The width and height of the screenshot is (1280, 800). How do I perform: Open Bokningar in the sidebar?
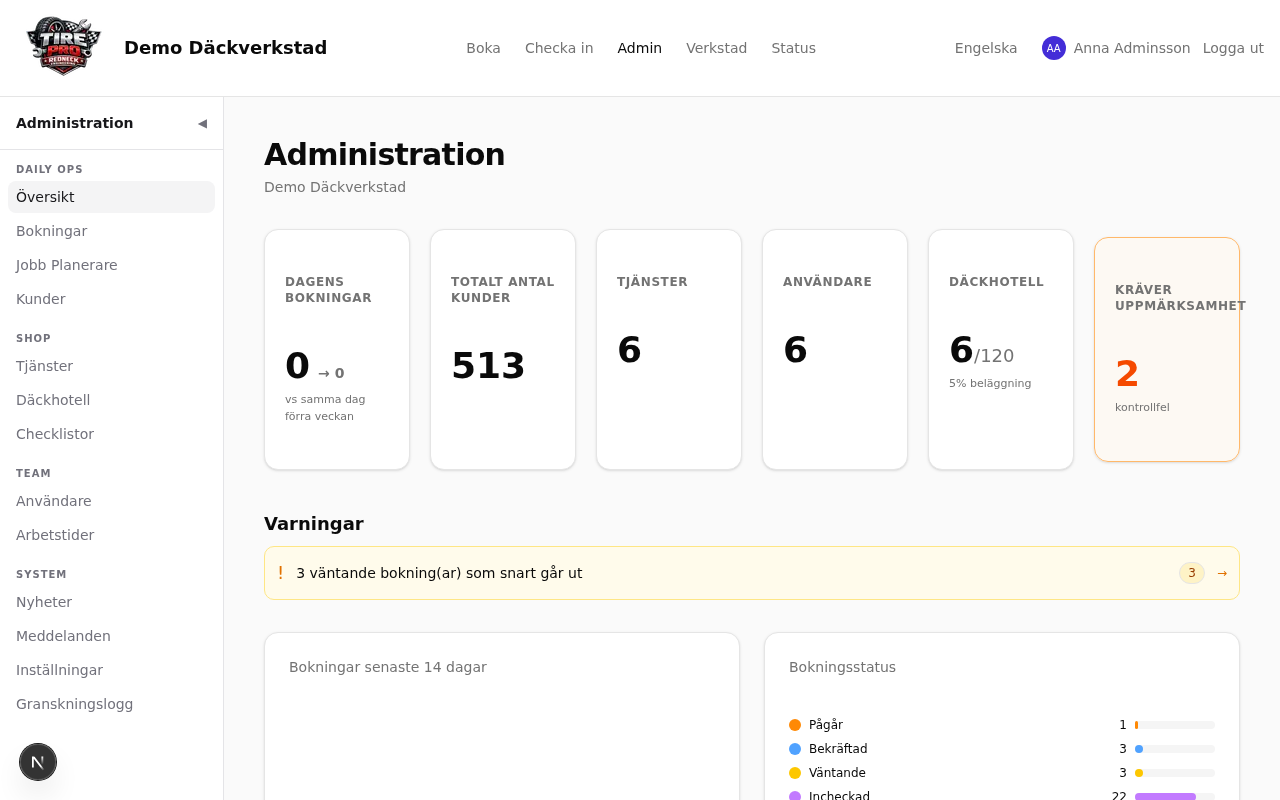pos(51,231)
